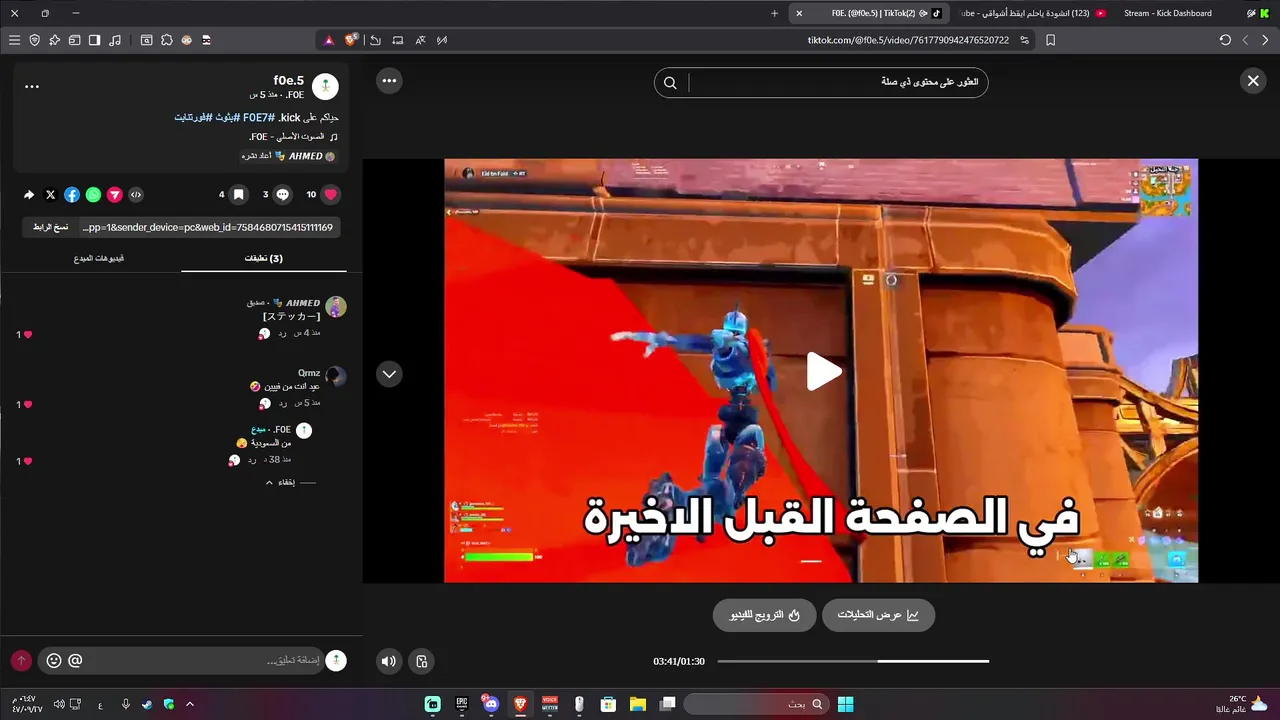Viewport: 1280px width, 720px height.
Task: Select the comments (3) tab
Action: 264,258
